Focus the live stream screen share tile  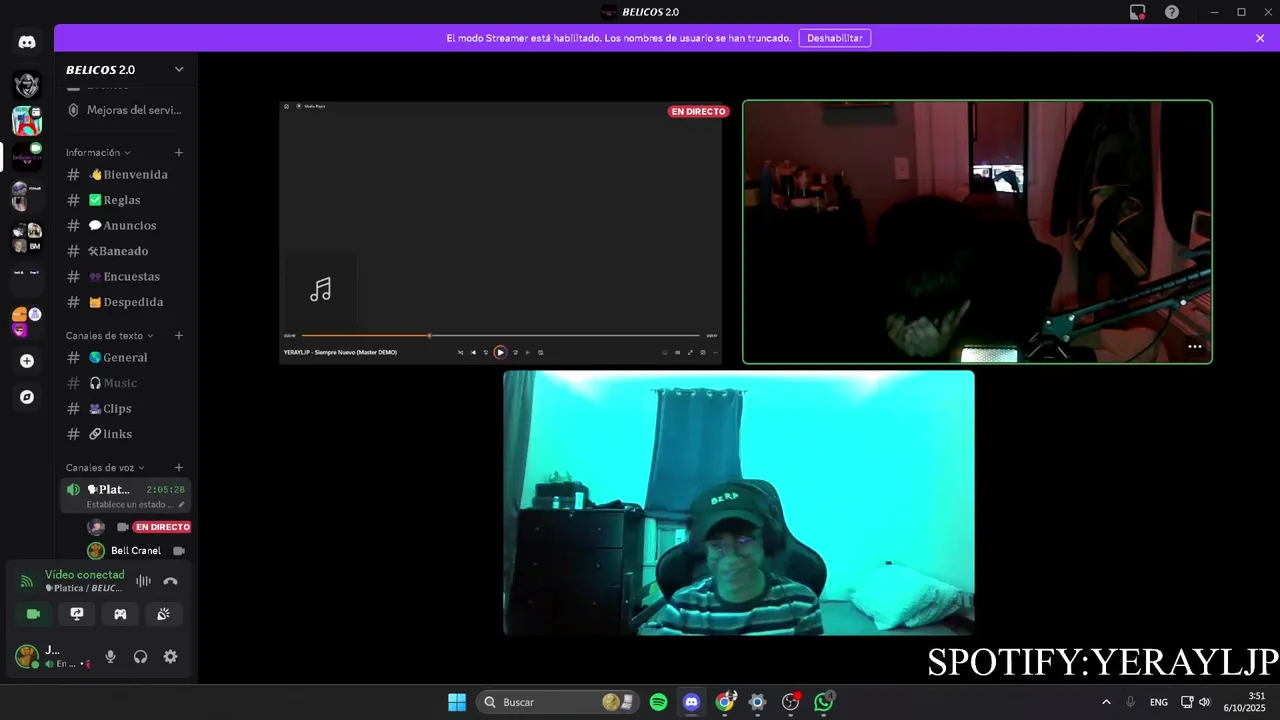click(x=500, y=232)
